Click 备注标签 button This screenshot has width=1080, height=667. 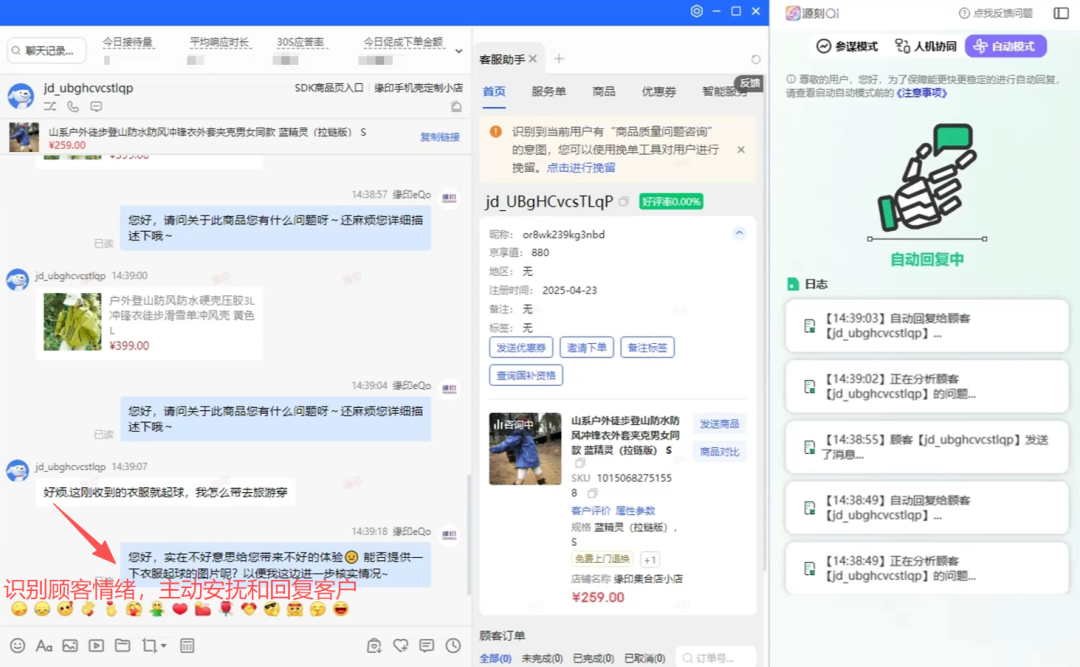click(x=647, y=347)
